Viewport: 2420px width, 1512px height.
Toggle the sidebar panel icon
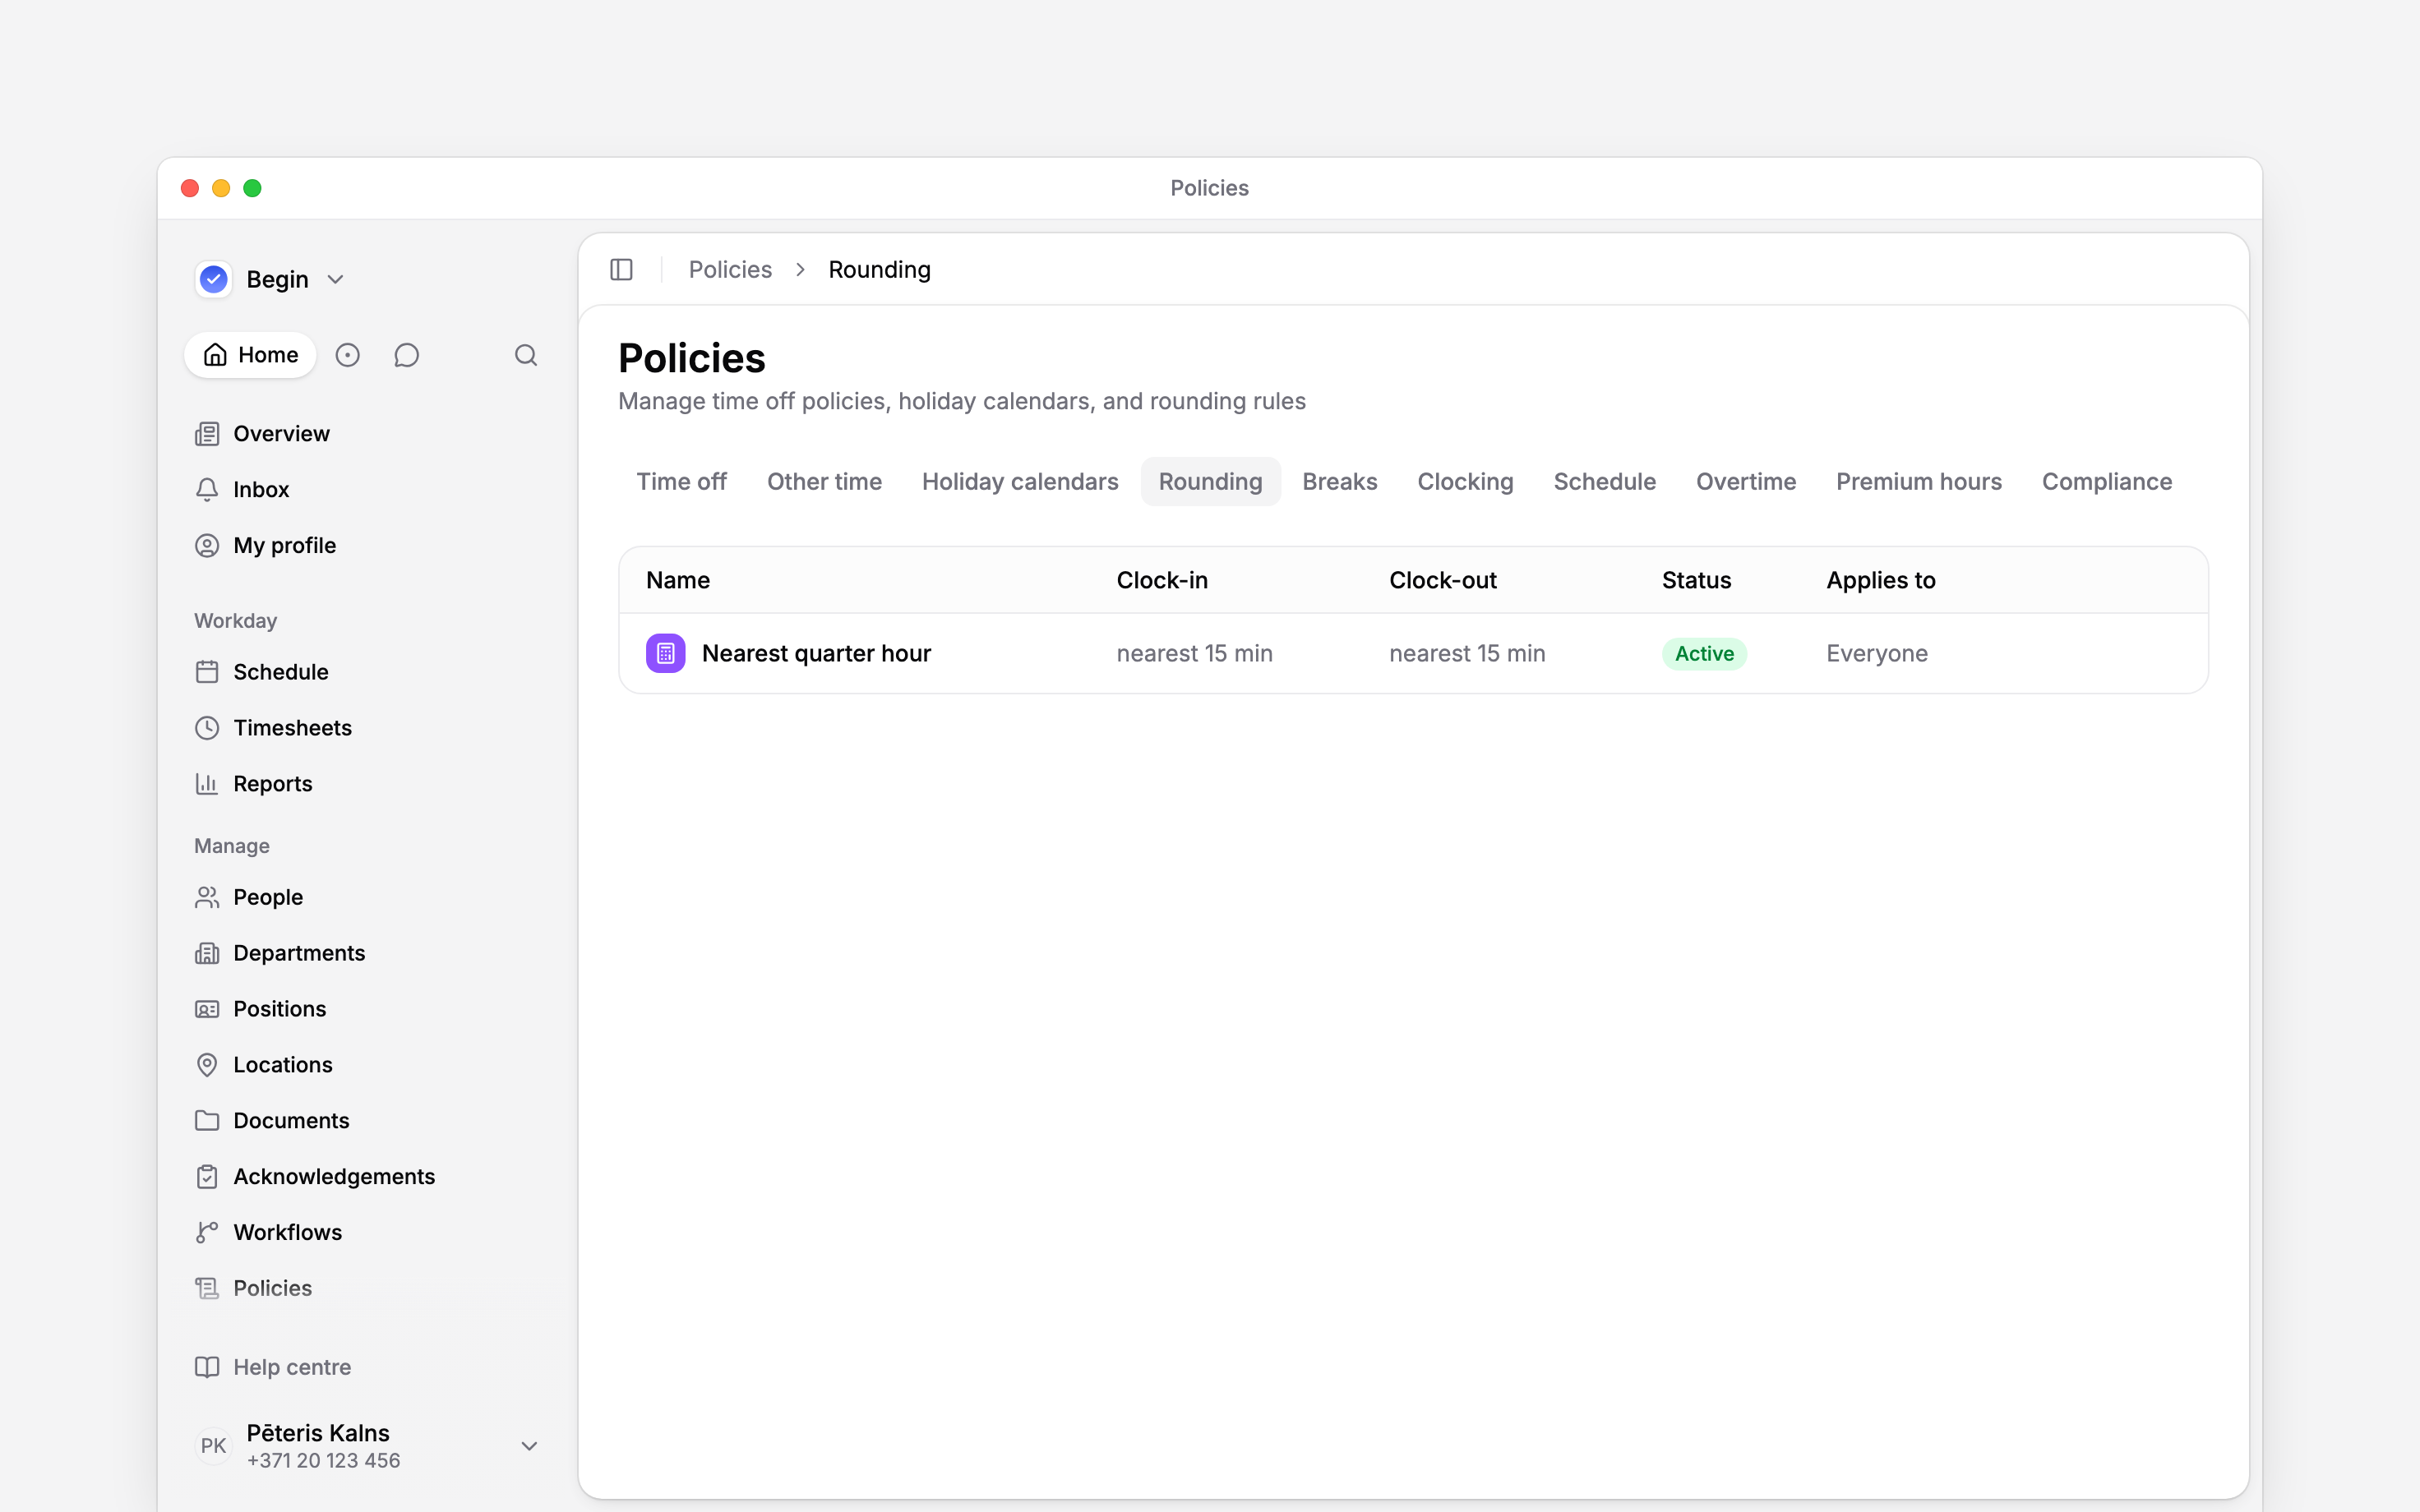621,270
